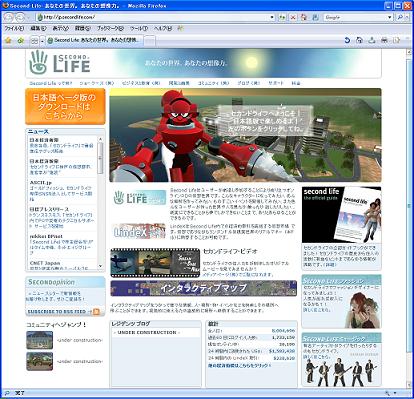Click the 'UNDER CONSTRUCTION' text in レジデンツブログ panel
Screen dimensions: 414x399
pyautogui.click(x=147, y=333)
